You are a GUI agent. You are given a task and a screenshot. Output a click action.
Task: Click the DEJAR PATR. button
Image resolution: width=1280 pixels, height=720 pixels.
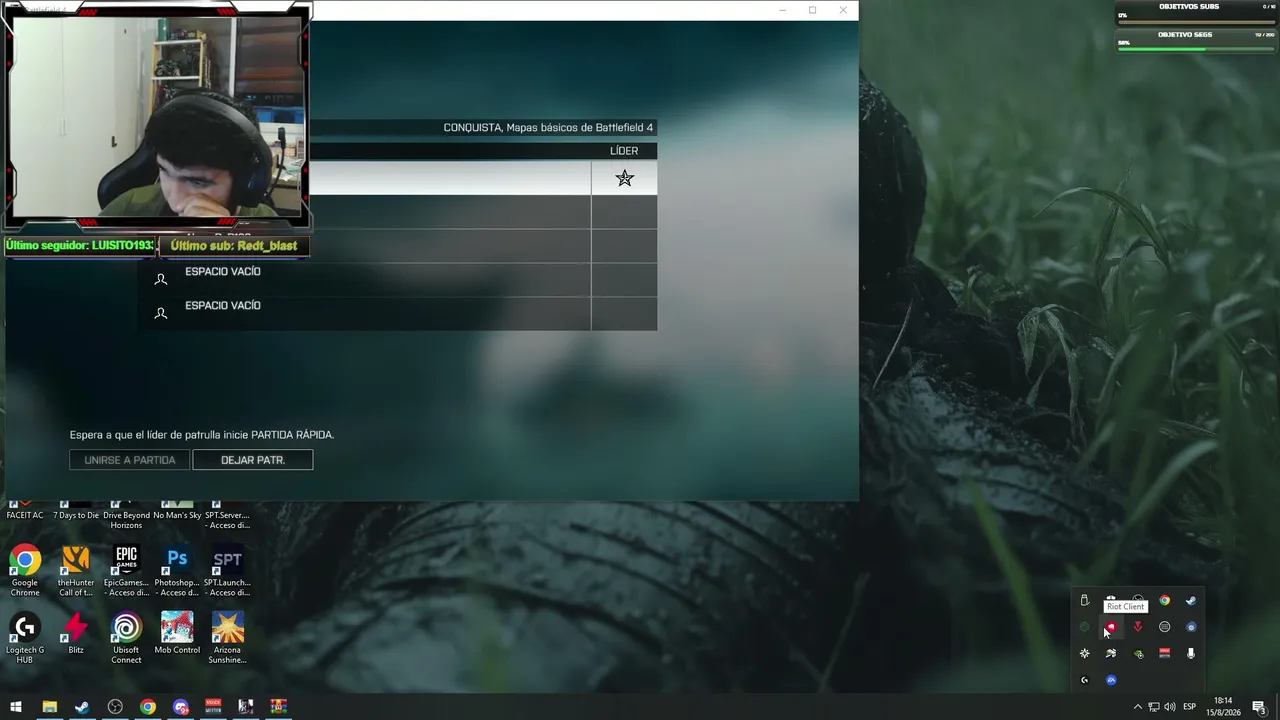[253, 460]
